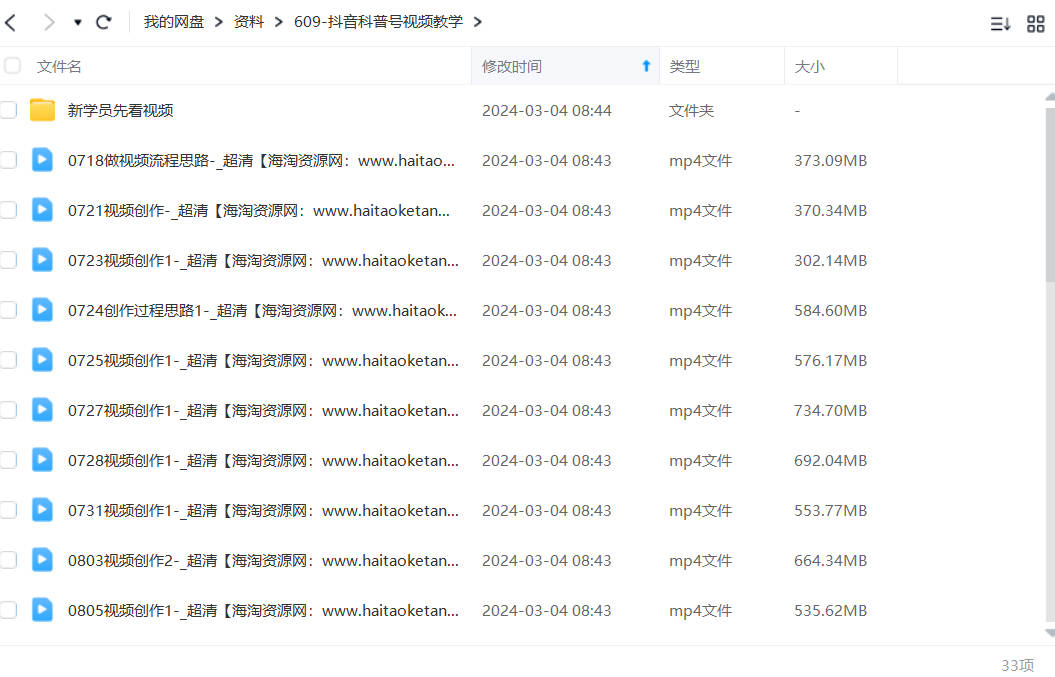Sort by 类型 column
This screenshot has width=1055, height=677.
684,67
